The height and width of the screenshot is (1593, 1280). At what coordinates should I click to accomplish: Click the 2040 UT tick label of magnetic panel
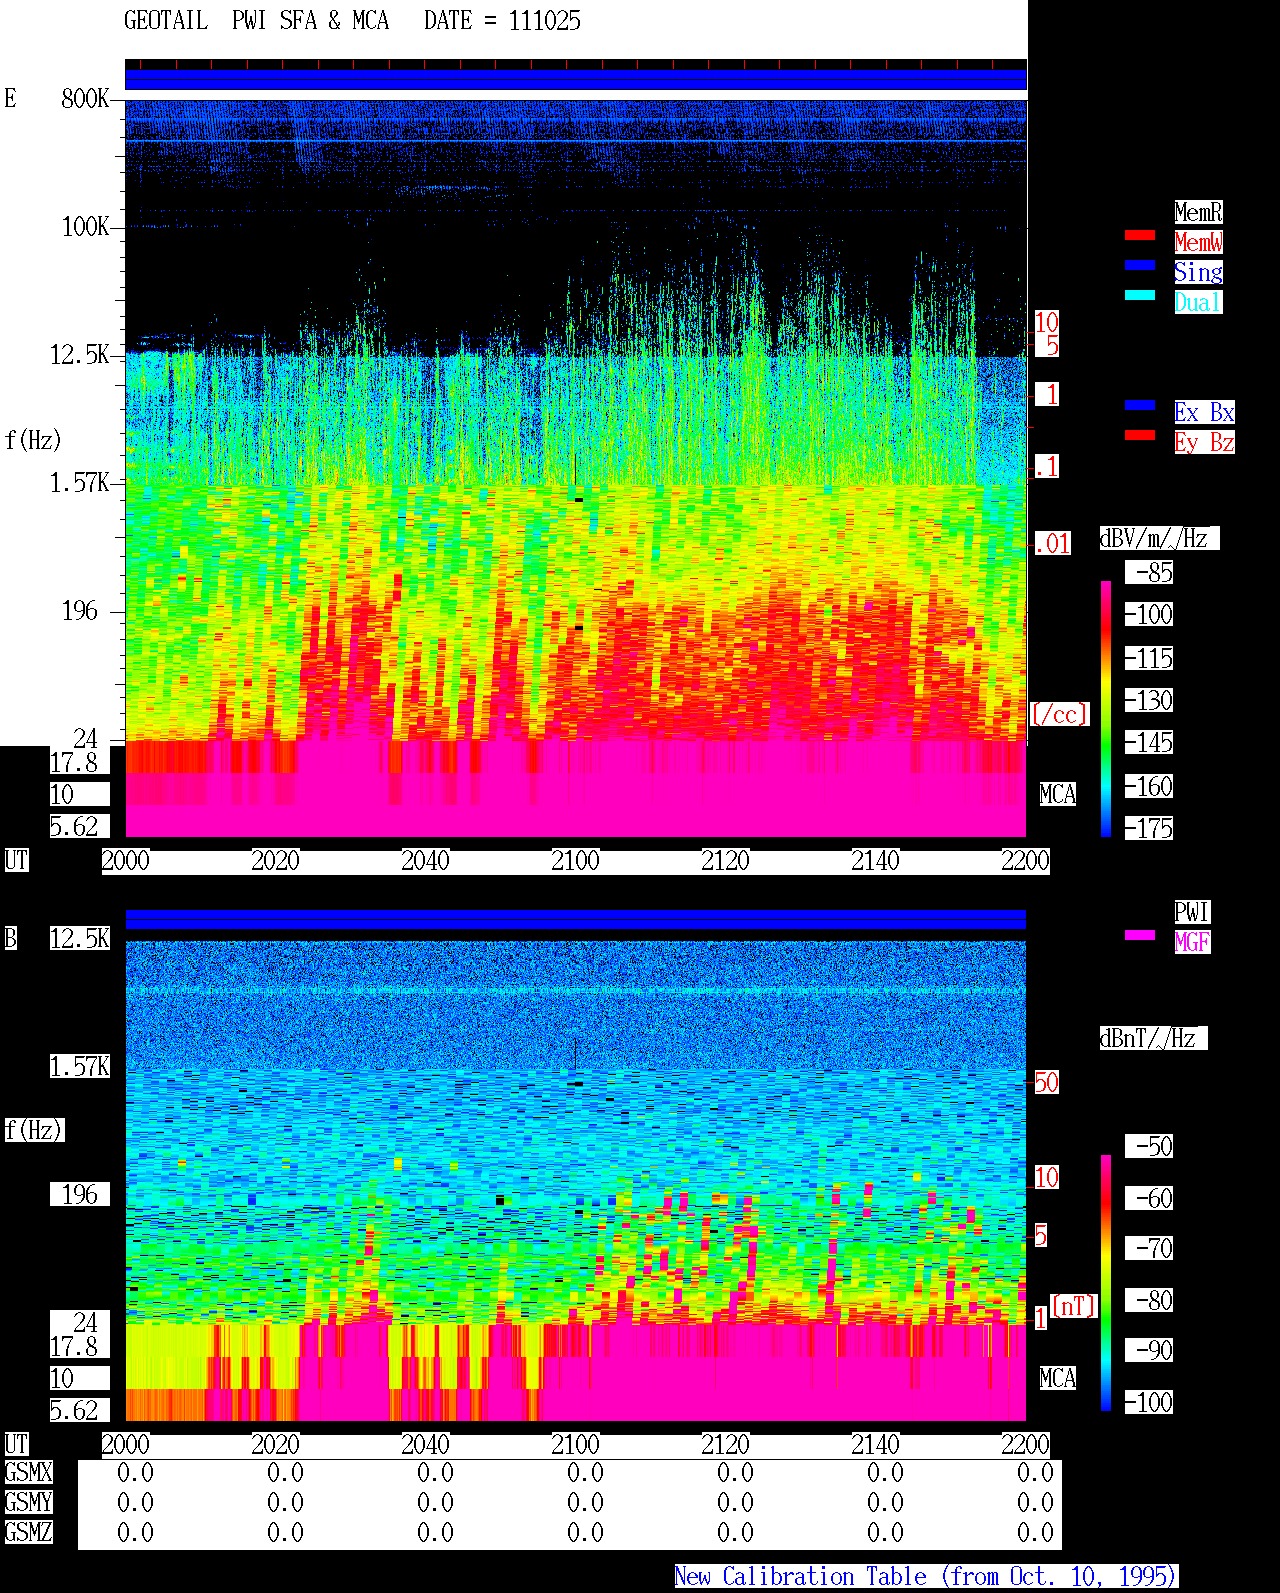point(425,1444)
